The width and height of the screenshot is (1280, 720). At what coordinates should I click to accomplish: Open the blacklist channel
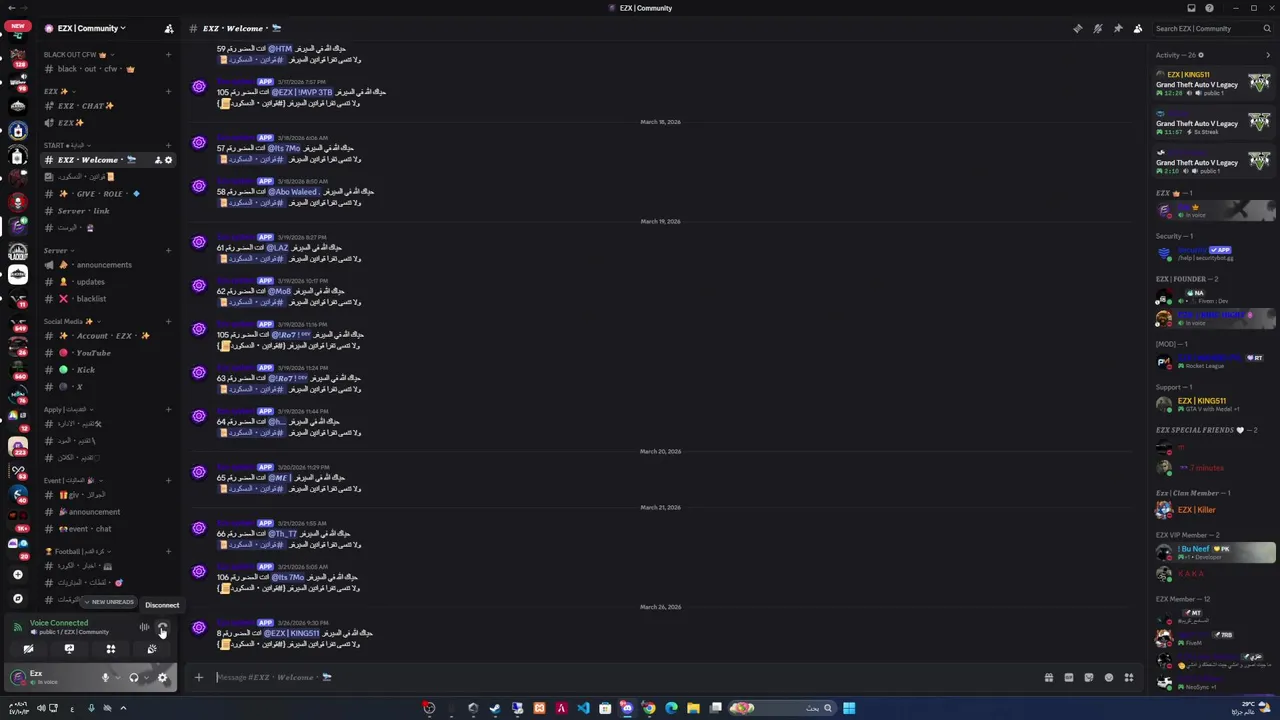[x=108, y=299]
